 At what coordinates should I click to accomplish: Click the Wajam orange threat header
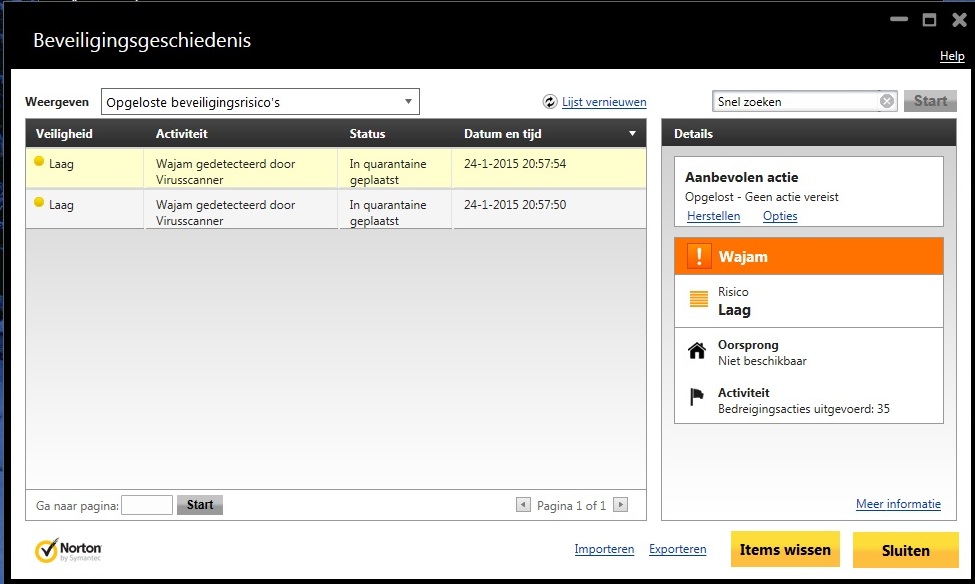coord(808,256)
